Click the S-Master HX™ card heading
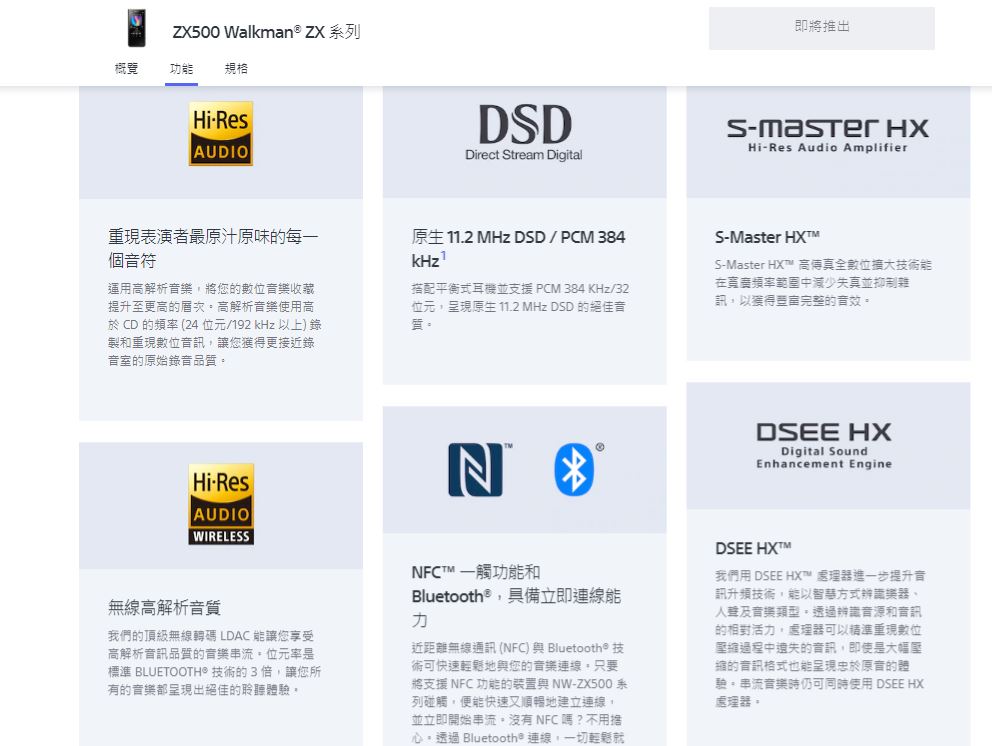Viewport: 992px width, 746px height. click(767, 237)
